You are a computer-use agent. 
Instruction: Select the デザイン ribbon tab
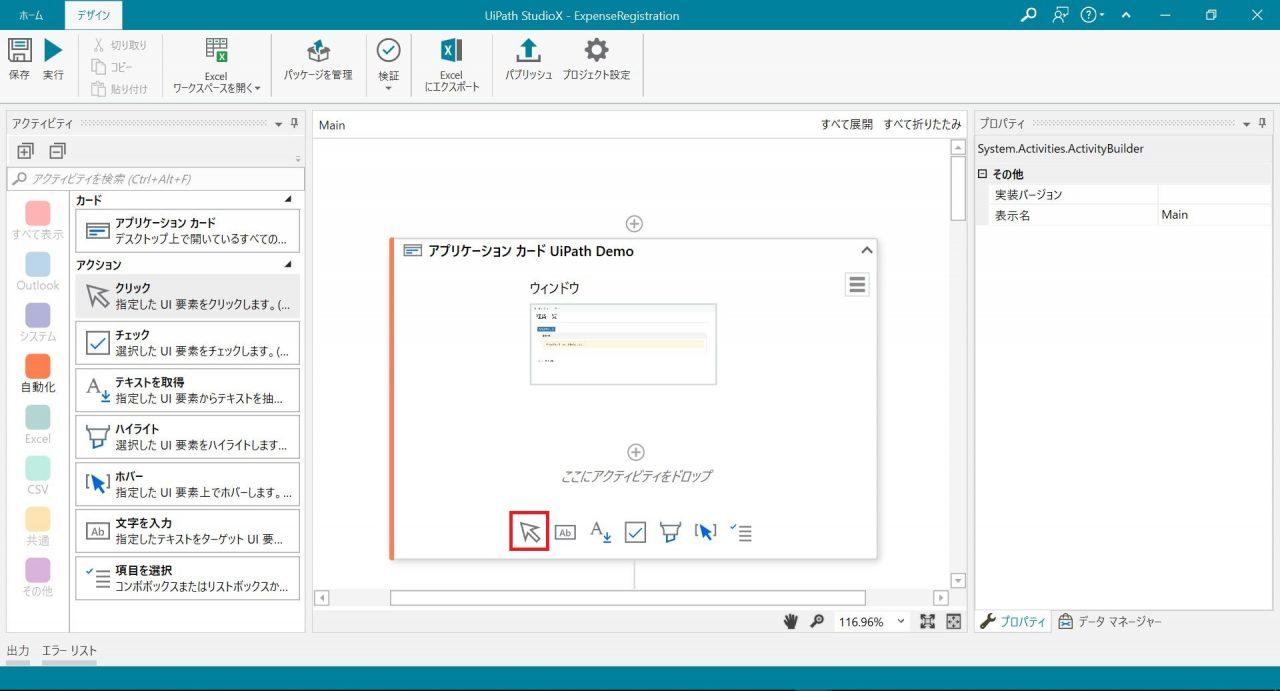94,16
